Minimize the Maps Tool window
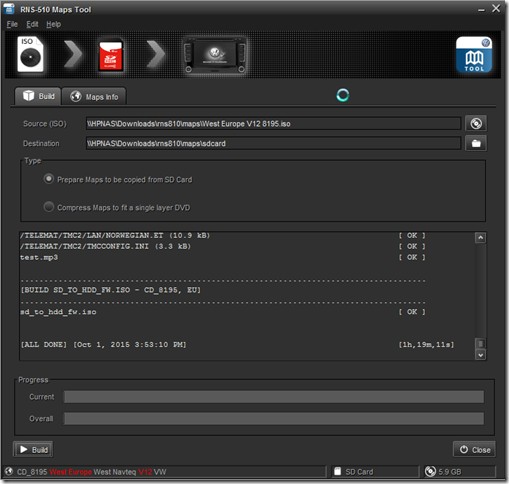This screenshot has height=484, width=509. pyautogui.click(x=481, y=10)
